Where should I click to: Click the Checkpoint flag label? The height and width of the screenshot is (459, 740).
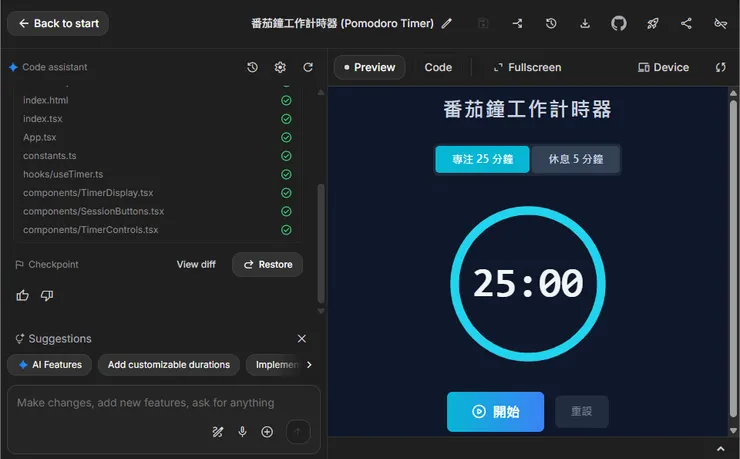tap(47, 265)
